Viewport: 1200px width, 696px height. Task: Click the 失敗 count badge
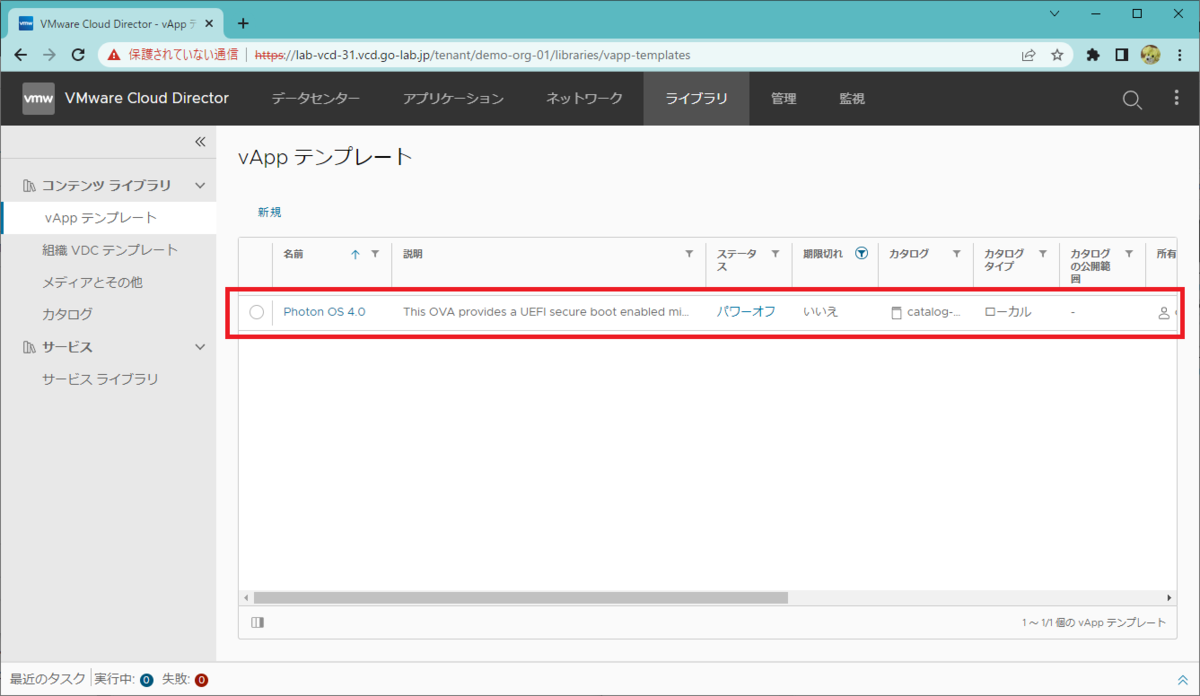201,680
